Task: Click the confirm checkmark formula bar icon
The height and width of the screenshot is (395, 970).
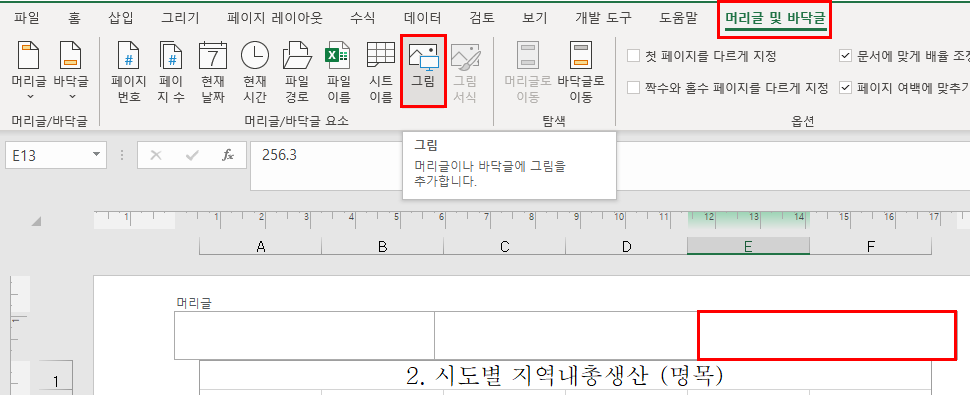Action: (x=192, y=155)
